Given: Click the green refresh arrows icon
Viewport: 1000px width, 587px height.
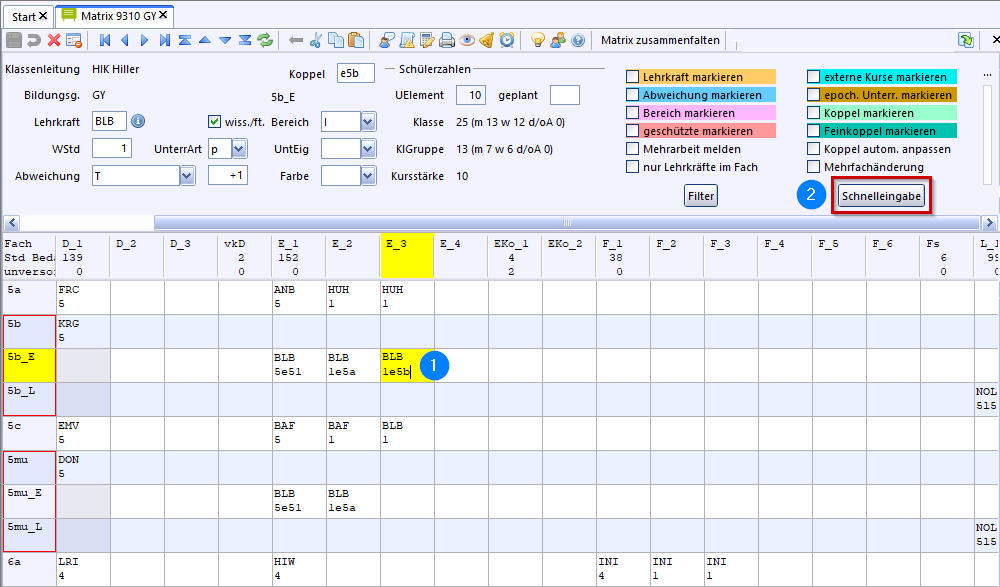Looking at the screenshot, I should coord(265,40).
